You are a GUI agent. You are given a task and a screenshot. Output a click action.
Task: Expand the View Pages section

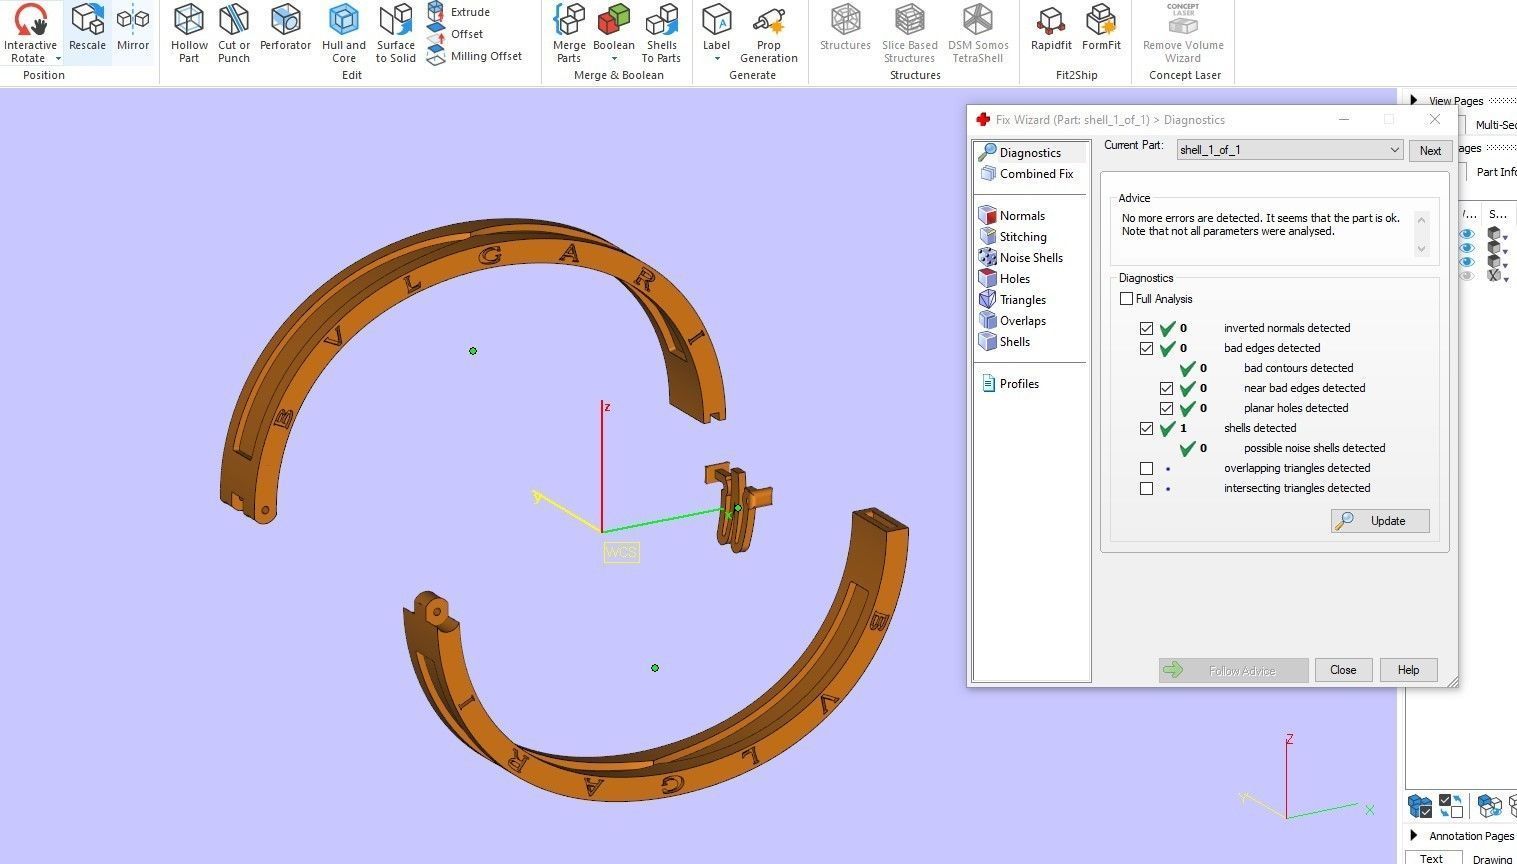point(1413,100)
